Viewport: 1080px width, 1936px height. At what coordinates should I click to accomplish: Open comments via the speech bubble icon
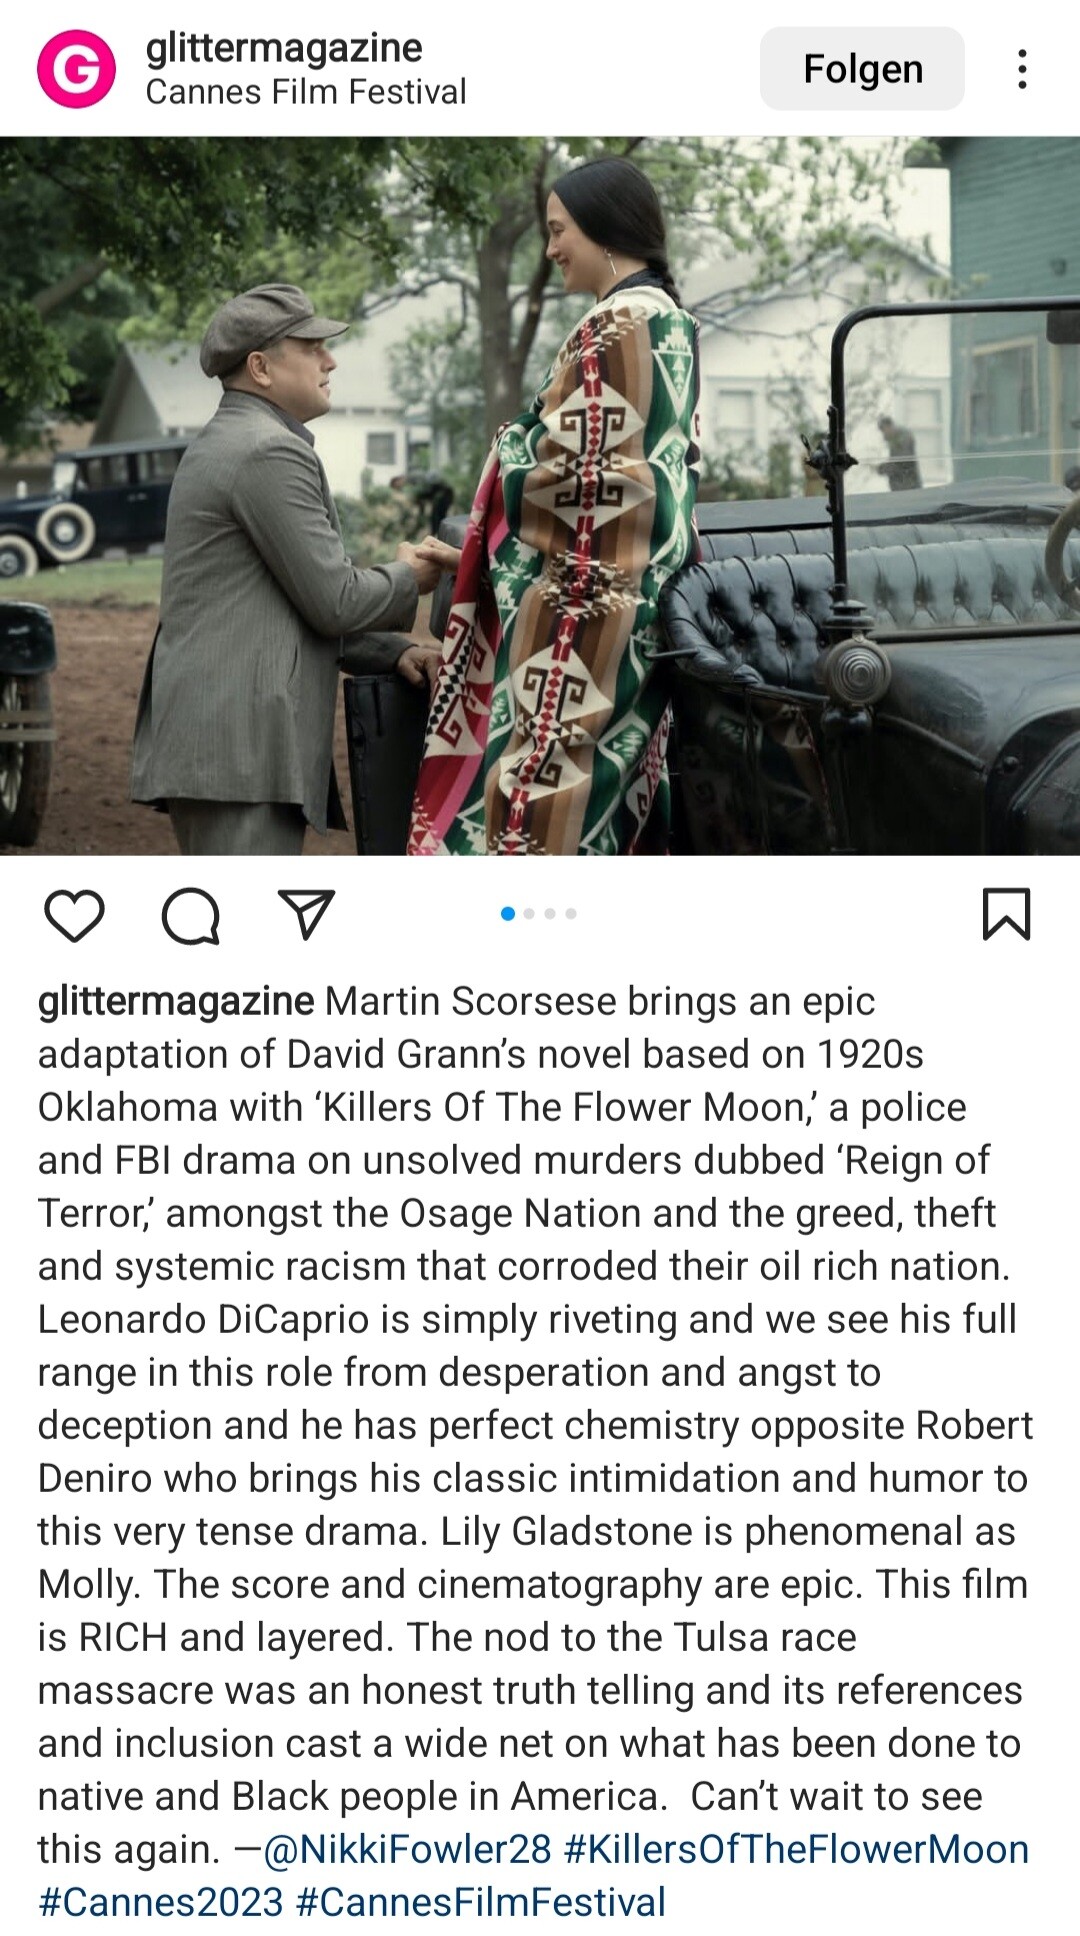191,915
